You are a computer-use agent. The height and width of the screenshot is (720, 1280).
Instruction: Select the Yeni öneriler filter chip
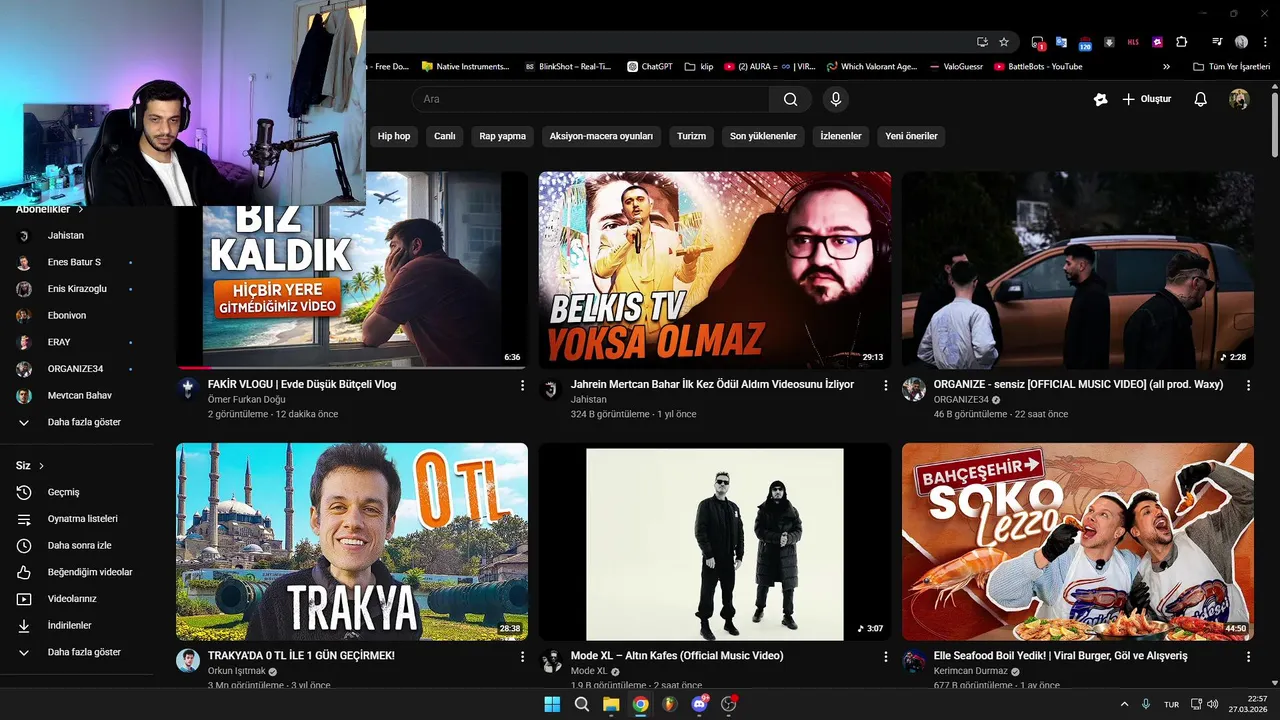click(911, 136)
